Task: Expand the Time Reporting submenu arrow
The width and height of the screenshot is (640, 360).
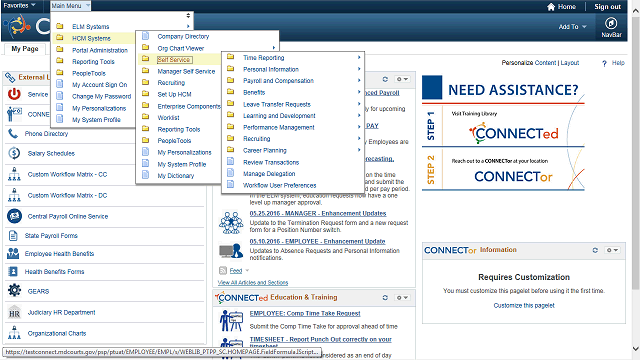Action: coord(359,58)
